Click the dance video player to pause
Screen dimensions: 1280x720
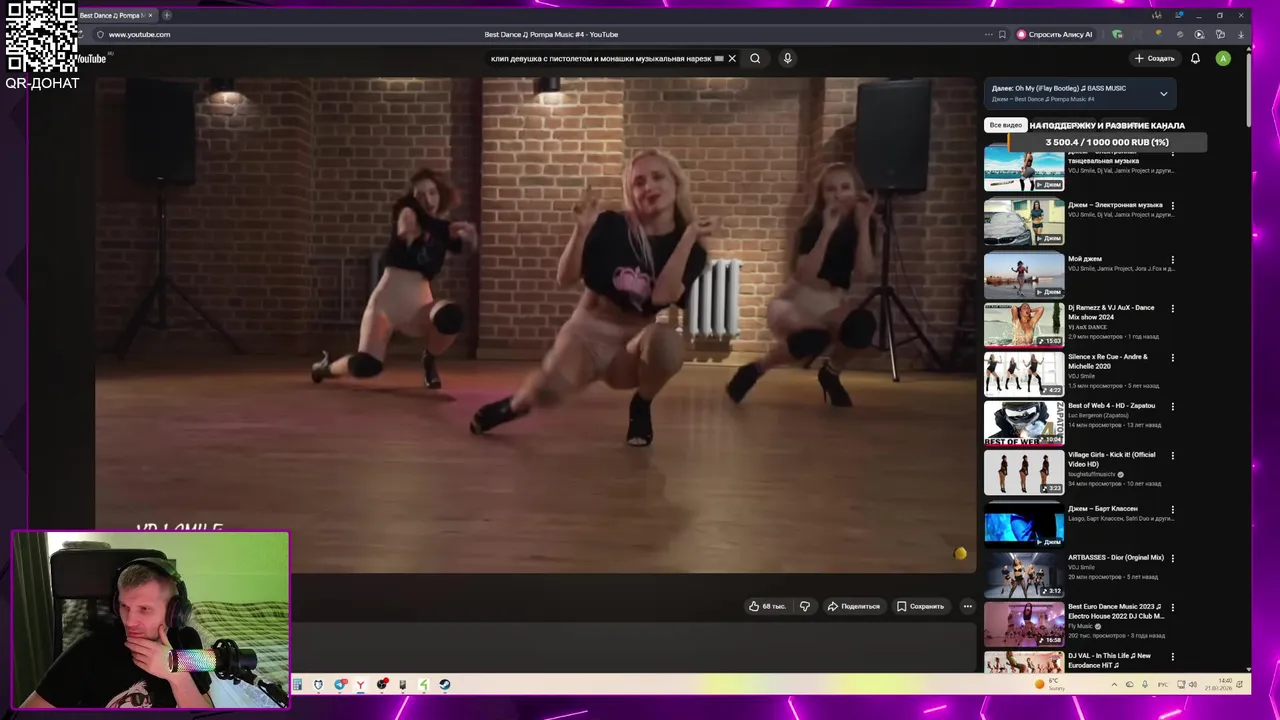(x=535, y=325)
